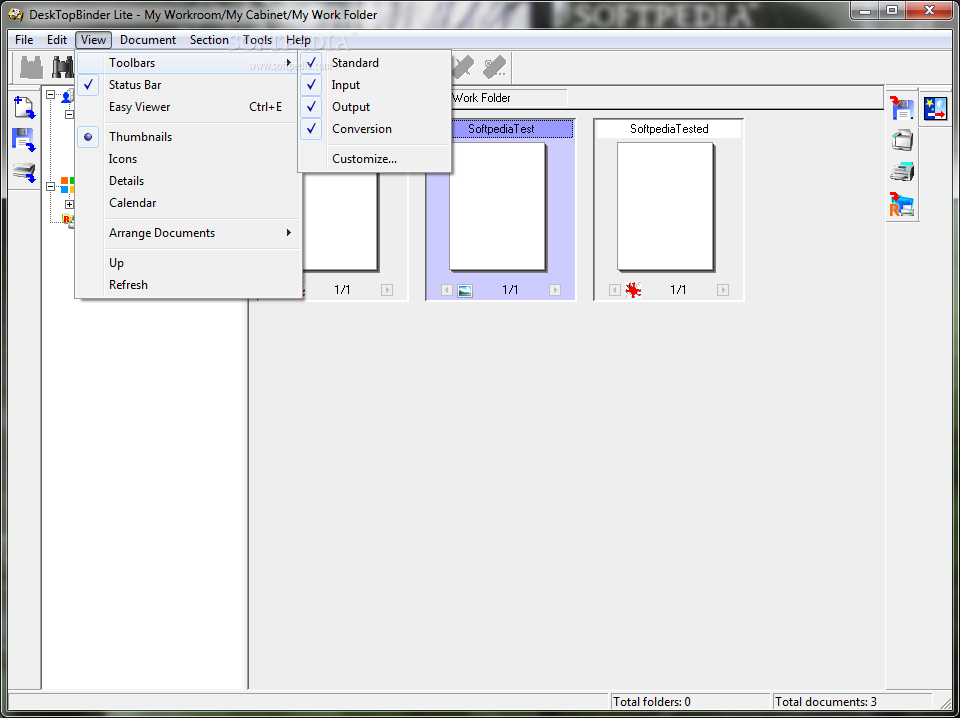960x718 pixels.
Task: Open the Edit menu
Action: tap(57, 40)
